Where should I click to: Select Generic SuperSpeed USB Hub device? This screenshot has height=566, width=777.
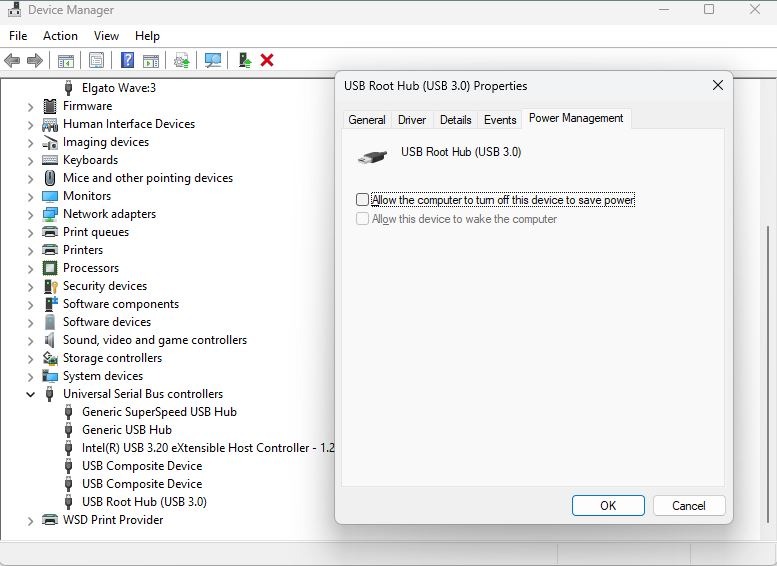pos(159,412)
